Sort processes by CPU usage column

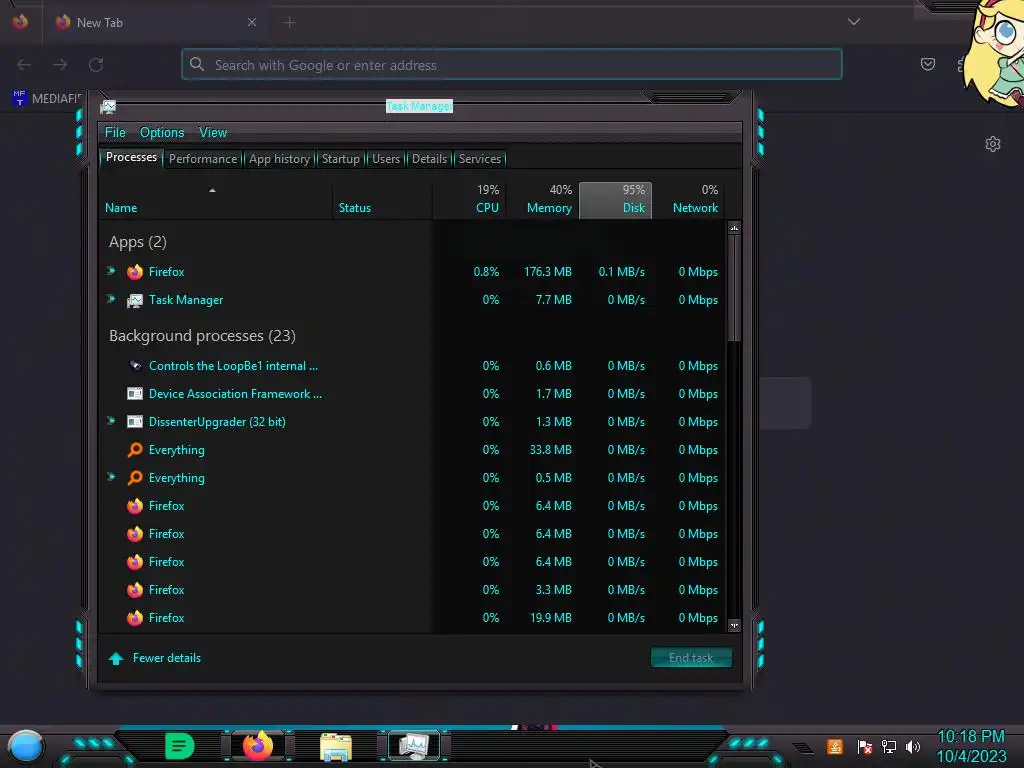click(469, 200)
